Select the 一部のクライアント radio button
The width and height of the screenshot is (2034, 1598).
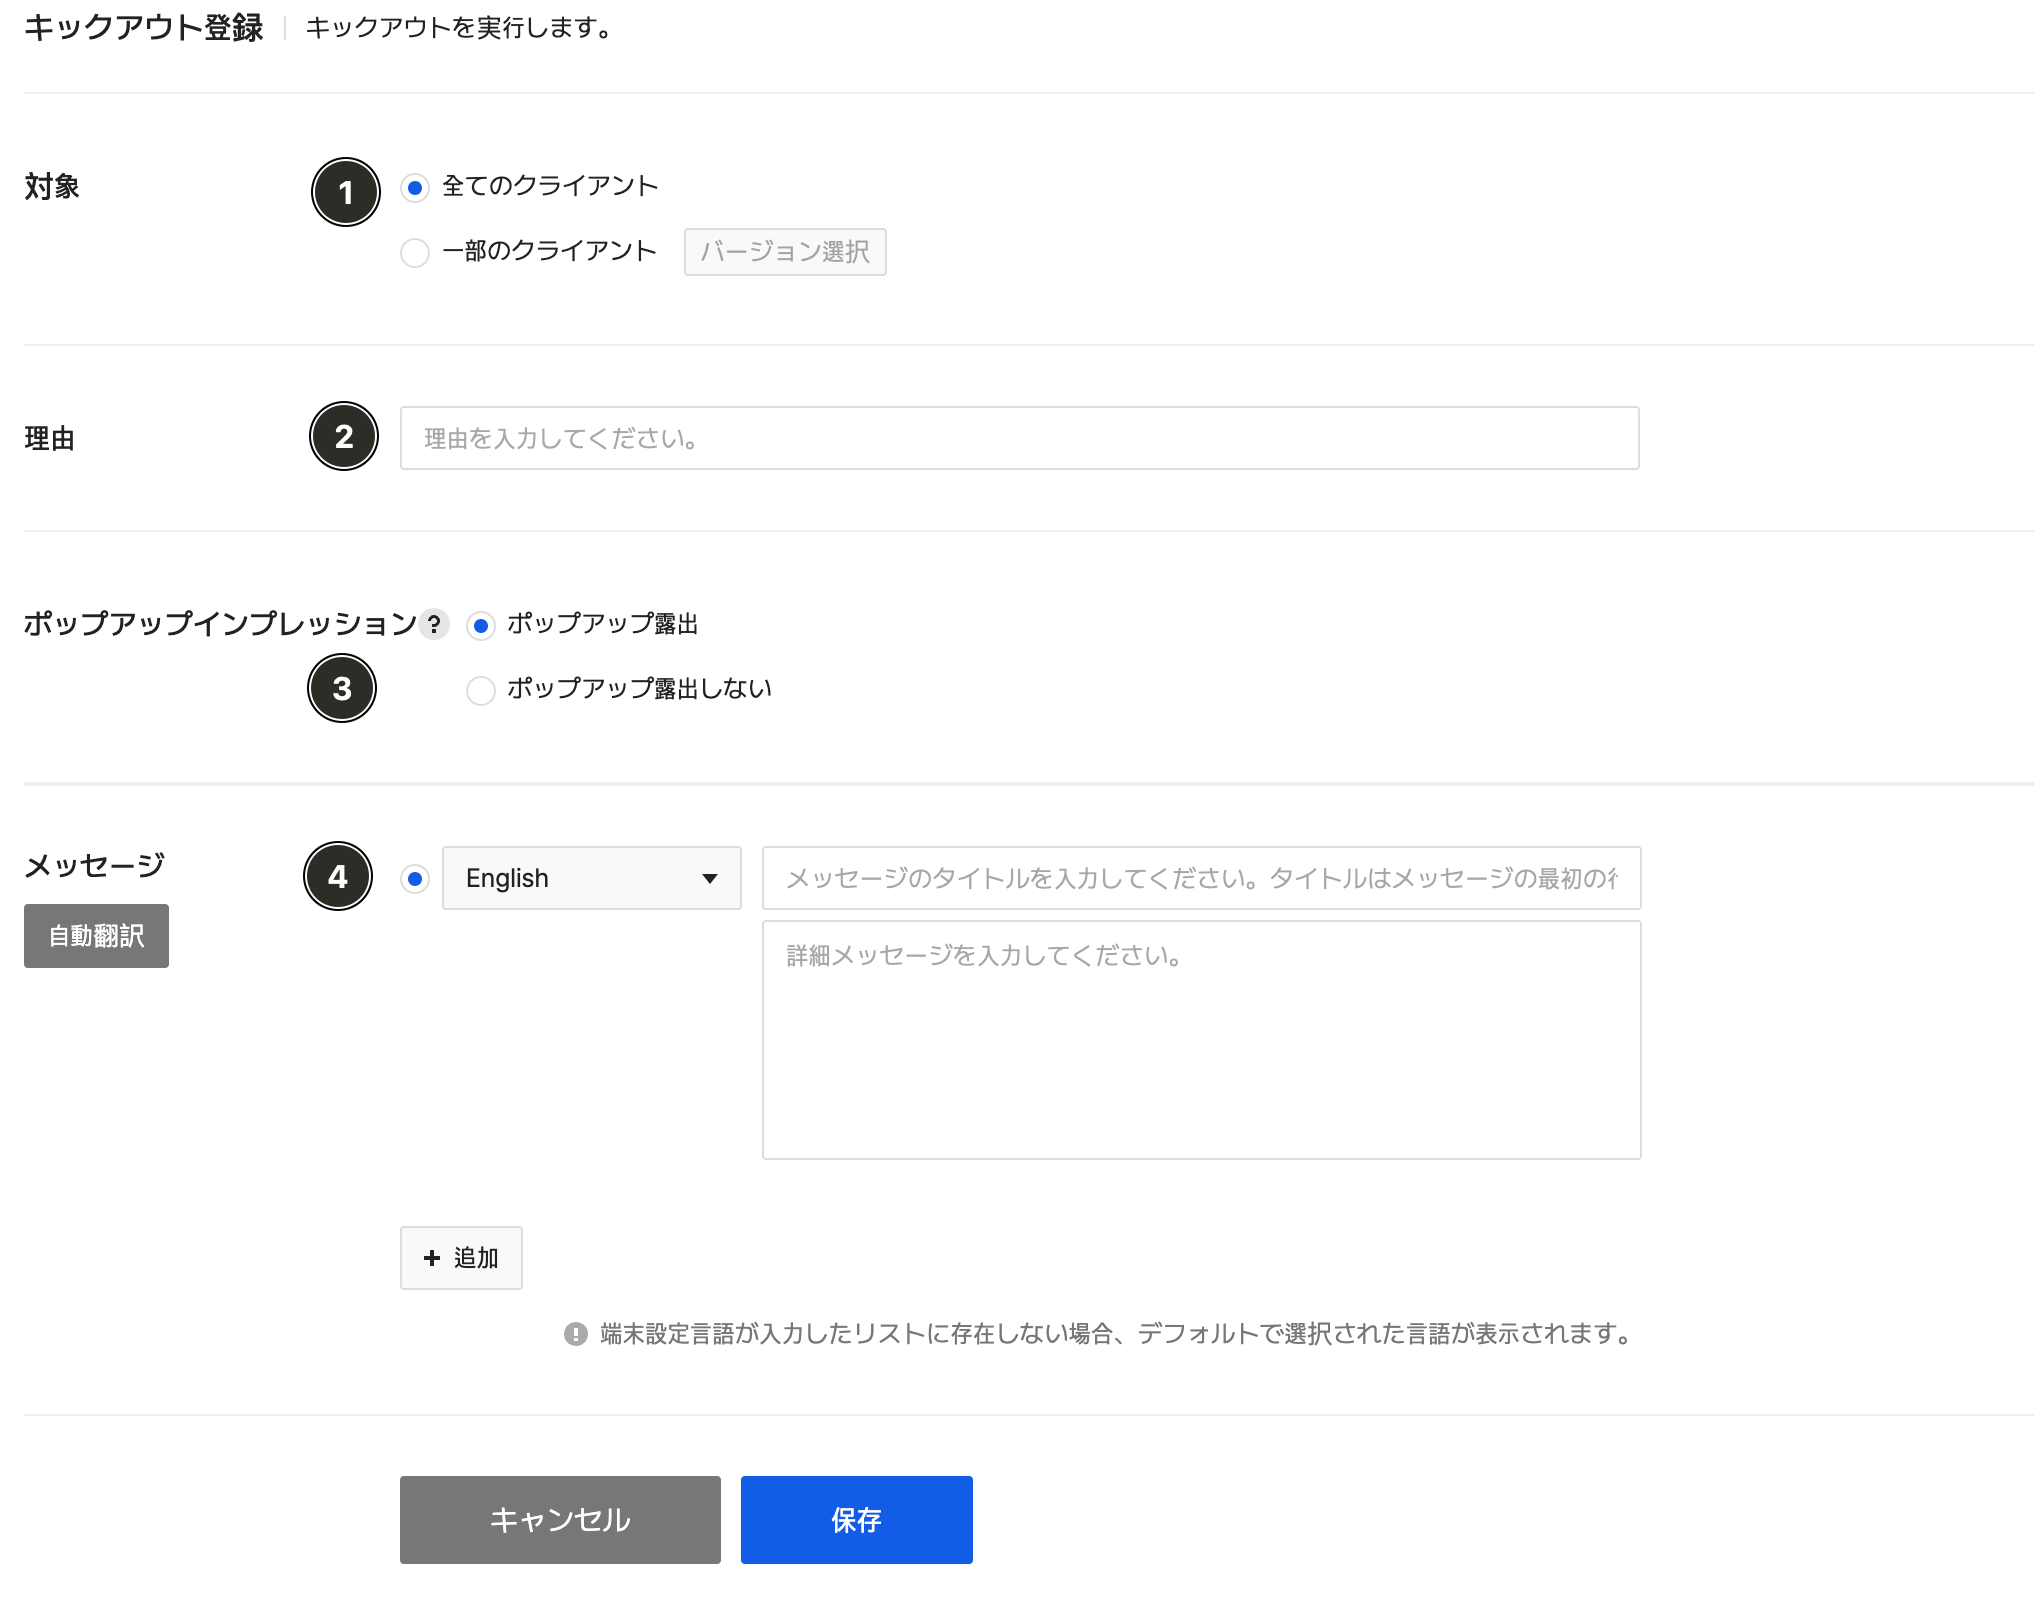pyautogui.click(x=415, y=252)
